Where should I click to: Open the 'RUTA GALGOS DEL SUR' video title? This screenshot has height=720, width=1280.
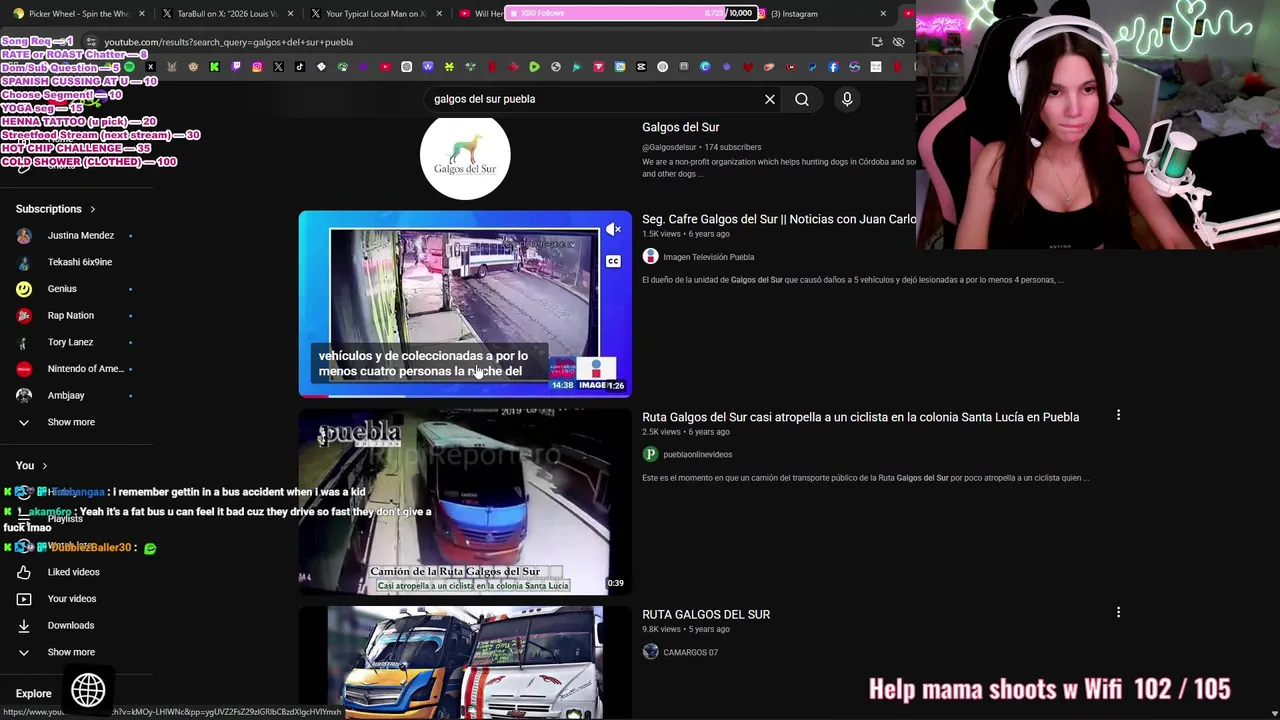point(706,615)
